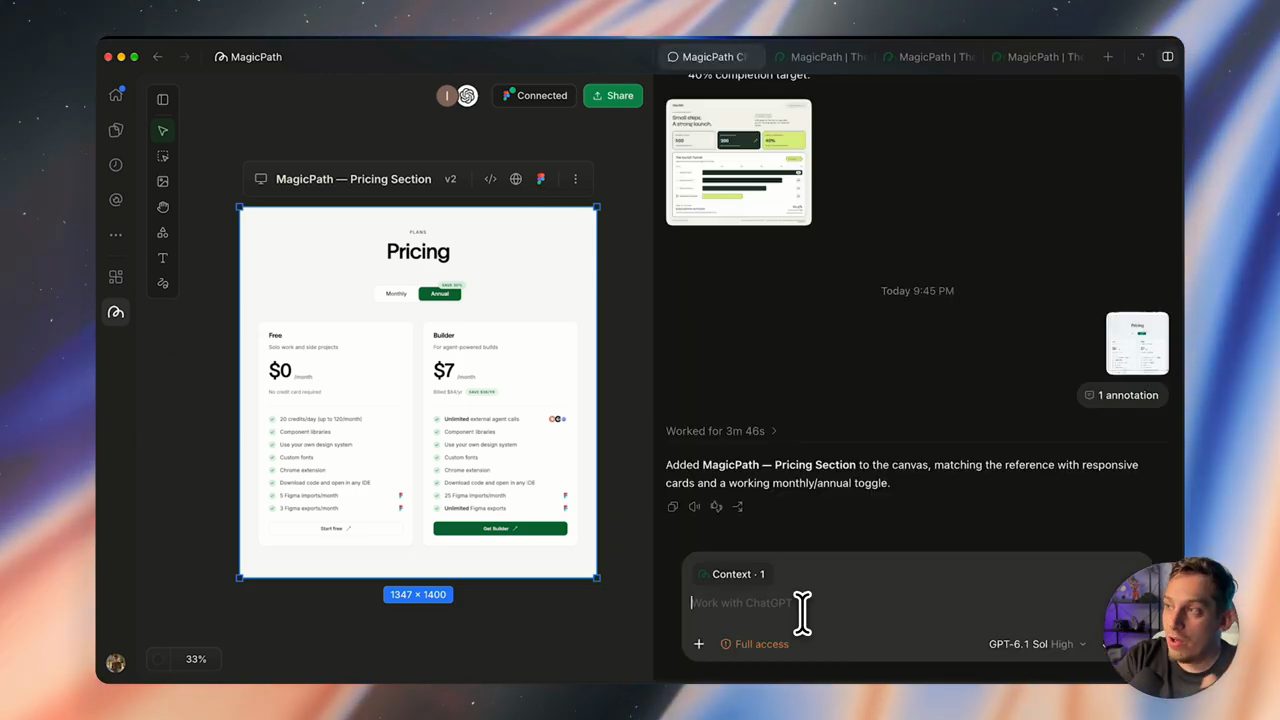The height and width of the screenshot is (720, 1280).
Task: Select the text tool
Action: click(x=163, y=258)
